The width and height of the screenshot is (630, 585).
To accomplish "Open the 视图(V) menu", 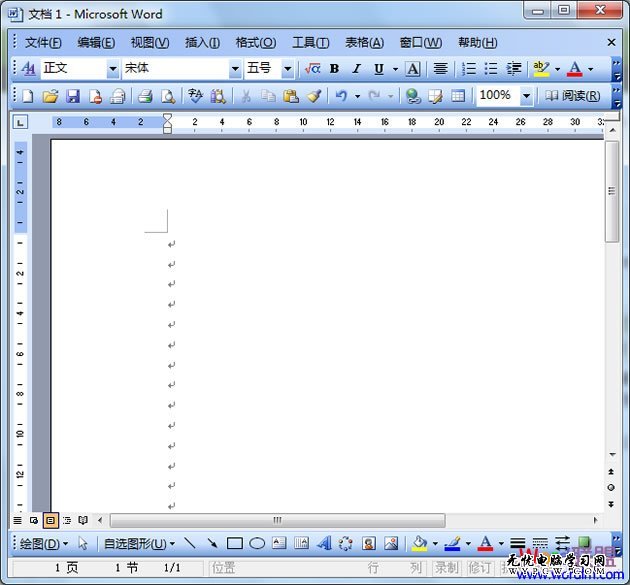I will [x=150, y=42].
